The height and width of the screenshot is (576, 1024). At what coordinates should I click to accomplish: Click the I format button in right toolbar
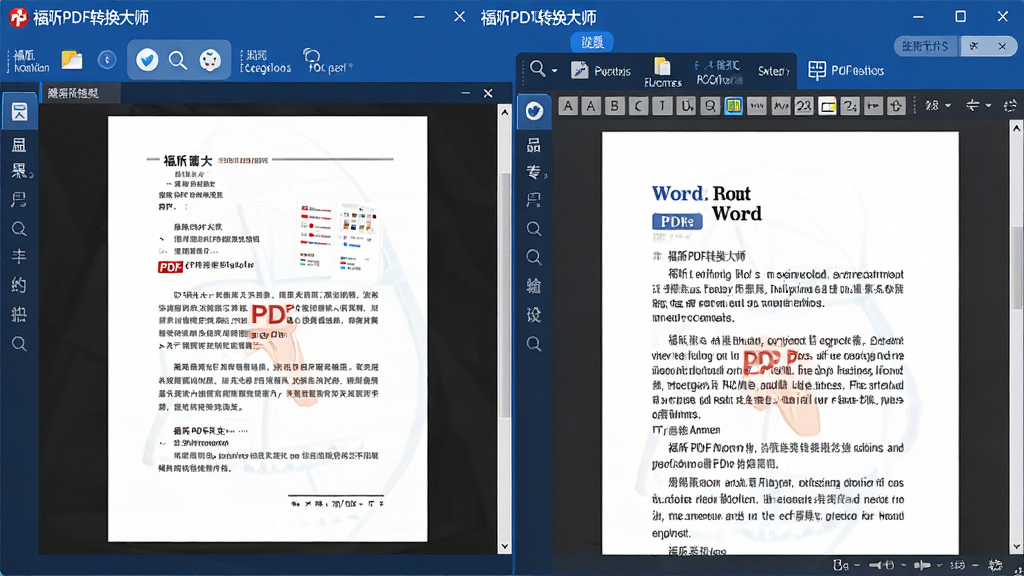662,106
